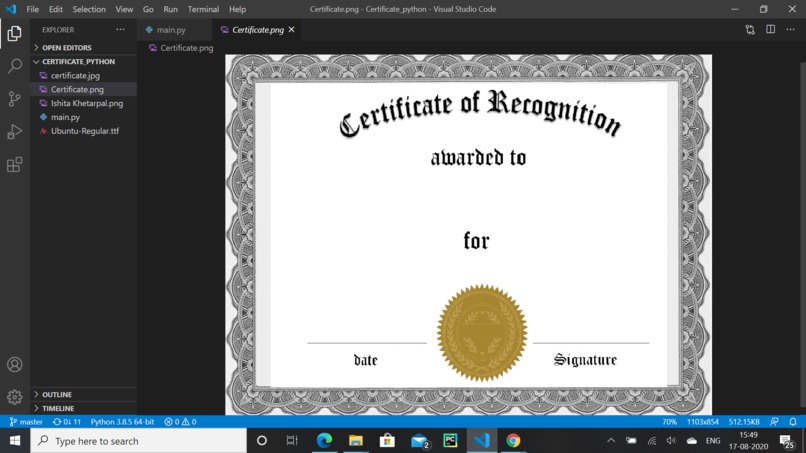Open Mail app from taskbar
806x453 pixels.
point(419,441)
